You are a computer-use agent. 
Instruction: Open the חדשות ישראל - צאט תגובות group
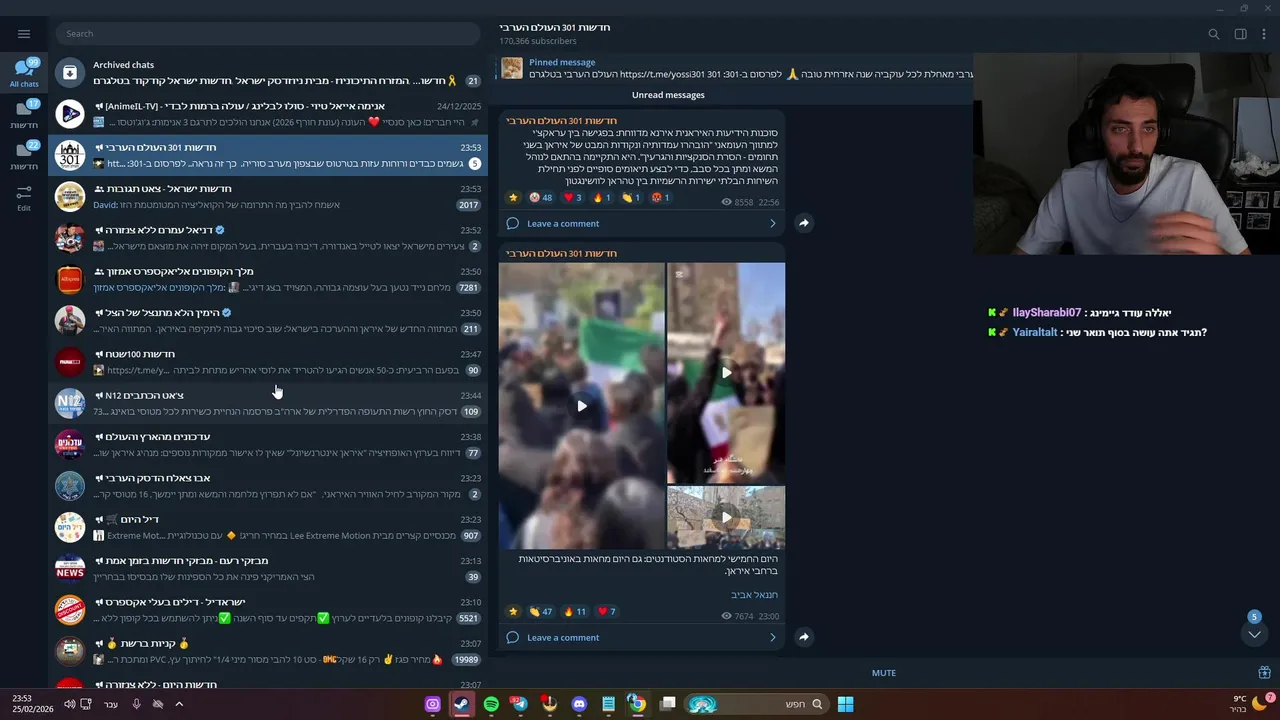[x=268, y=197]
